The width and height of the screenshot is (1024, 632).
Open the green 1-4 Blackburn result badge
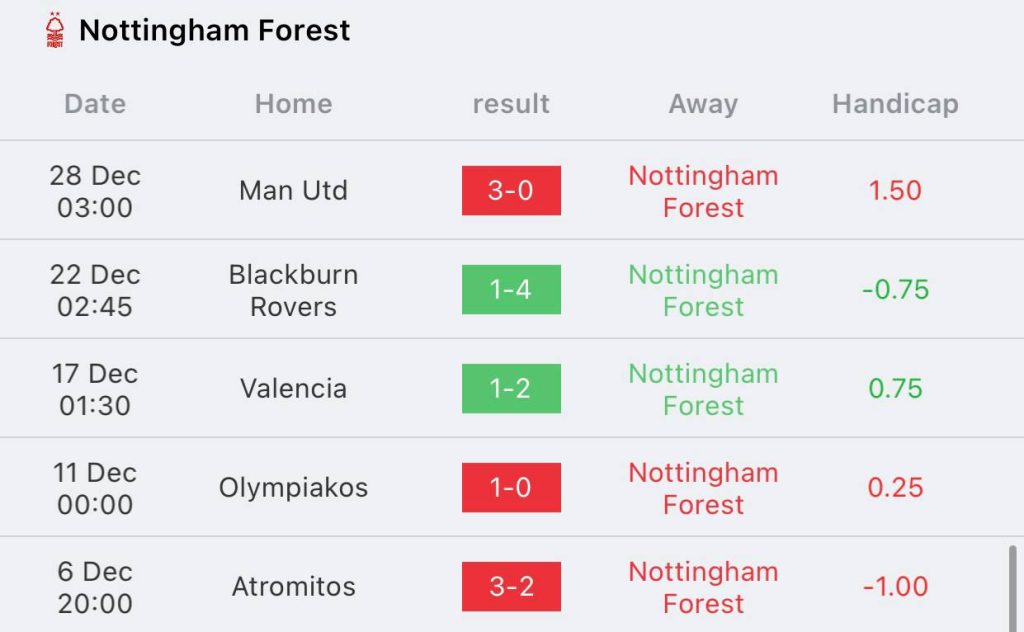tap(511, 289)
